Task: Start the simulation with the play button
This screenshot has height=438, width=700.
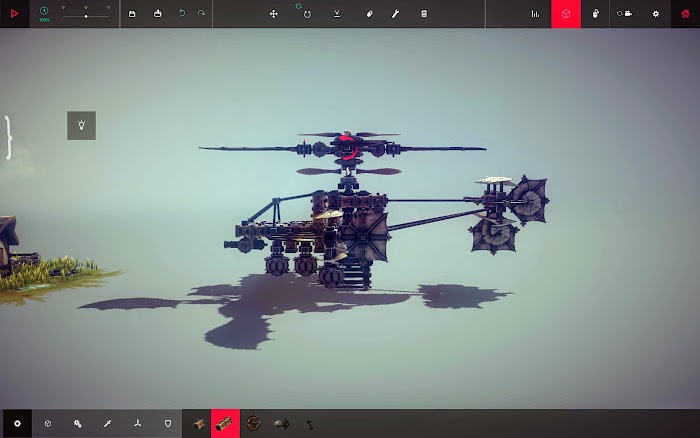Action: [14, 13]
